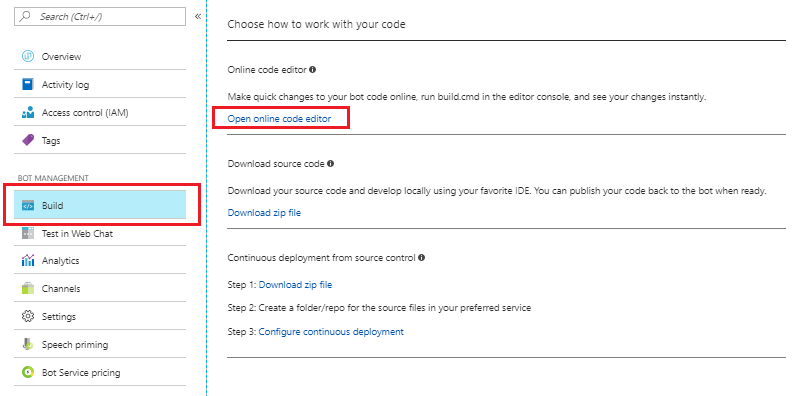Click the Analytics chart icon
This screenshot has width=795, height=396.
pyautogui.click(x=27, y=261)
